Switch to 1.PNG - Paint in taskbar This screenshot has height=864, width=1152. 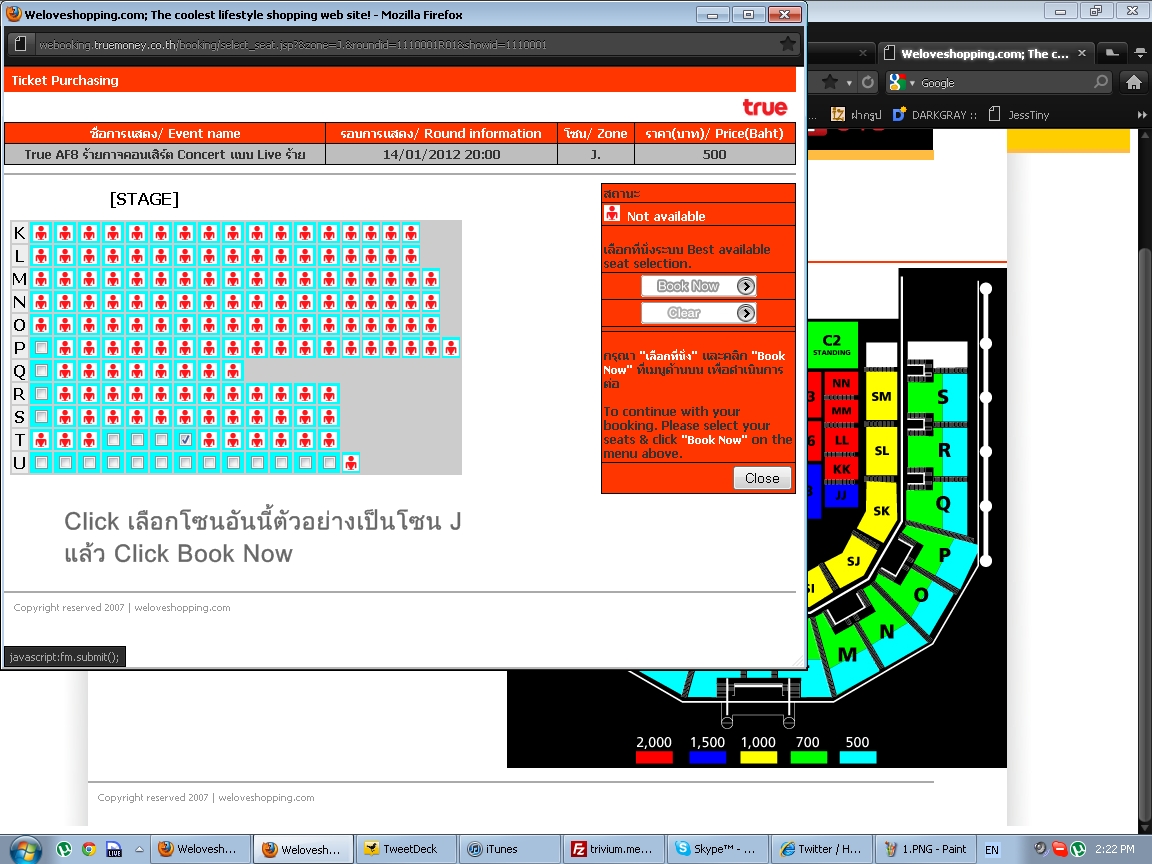pyautogui.click(x=925, y=849)
